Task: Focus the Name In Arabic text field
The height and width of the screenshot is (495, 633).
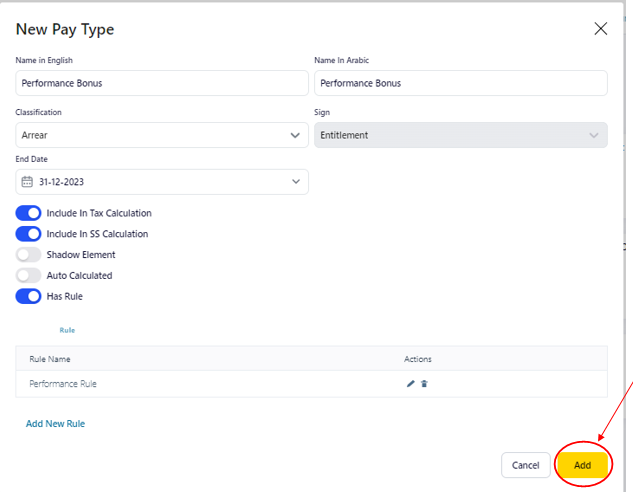Action: click(460, 83)
